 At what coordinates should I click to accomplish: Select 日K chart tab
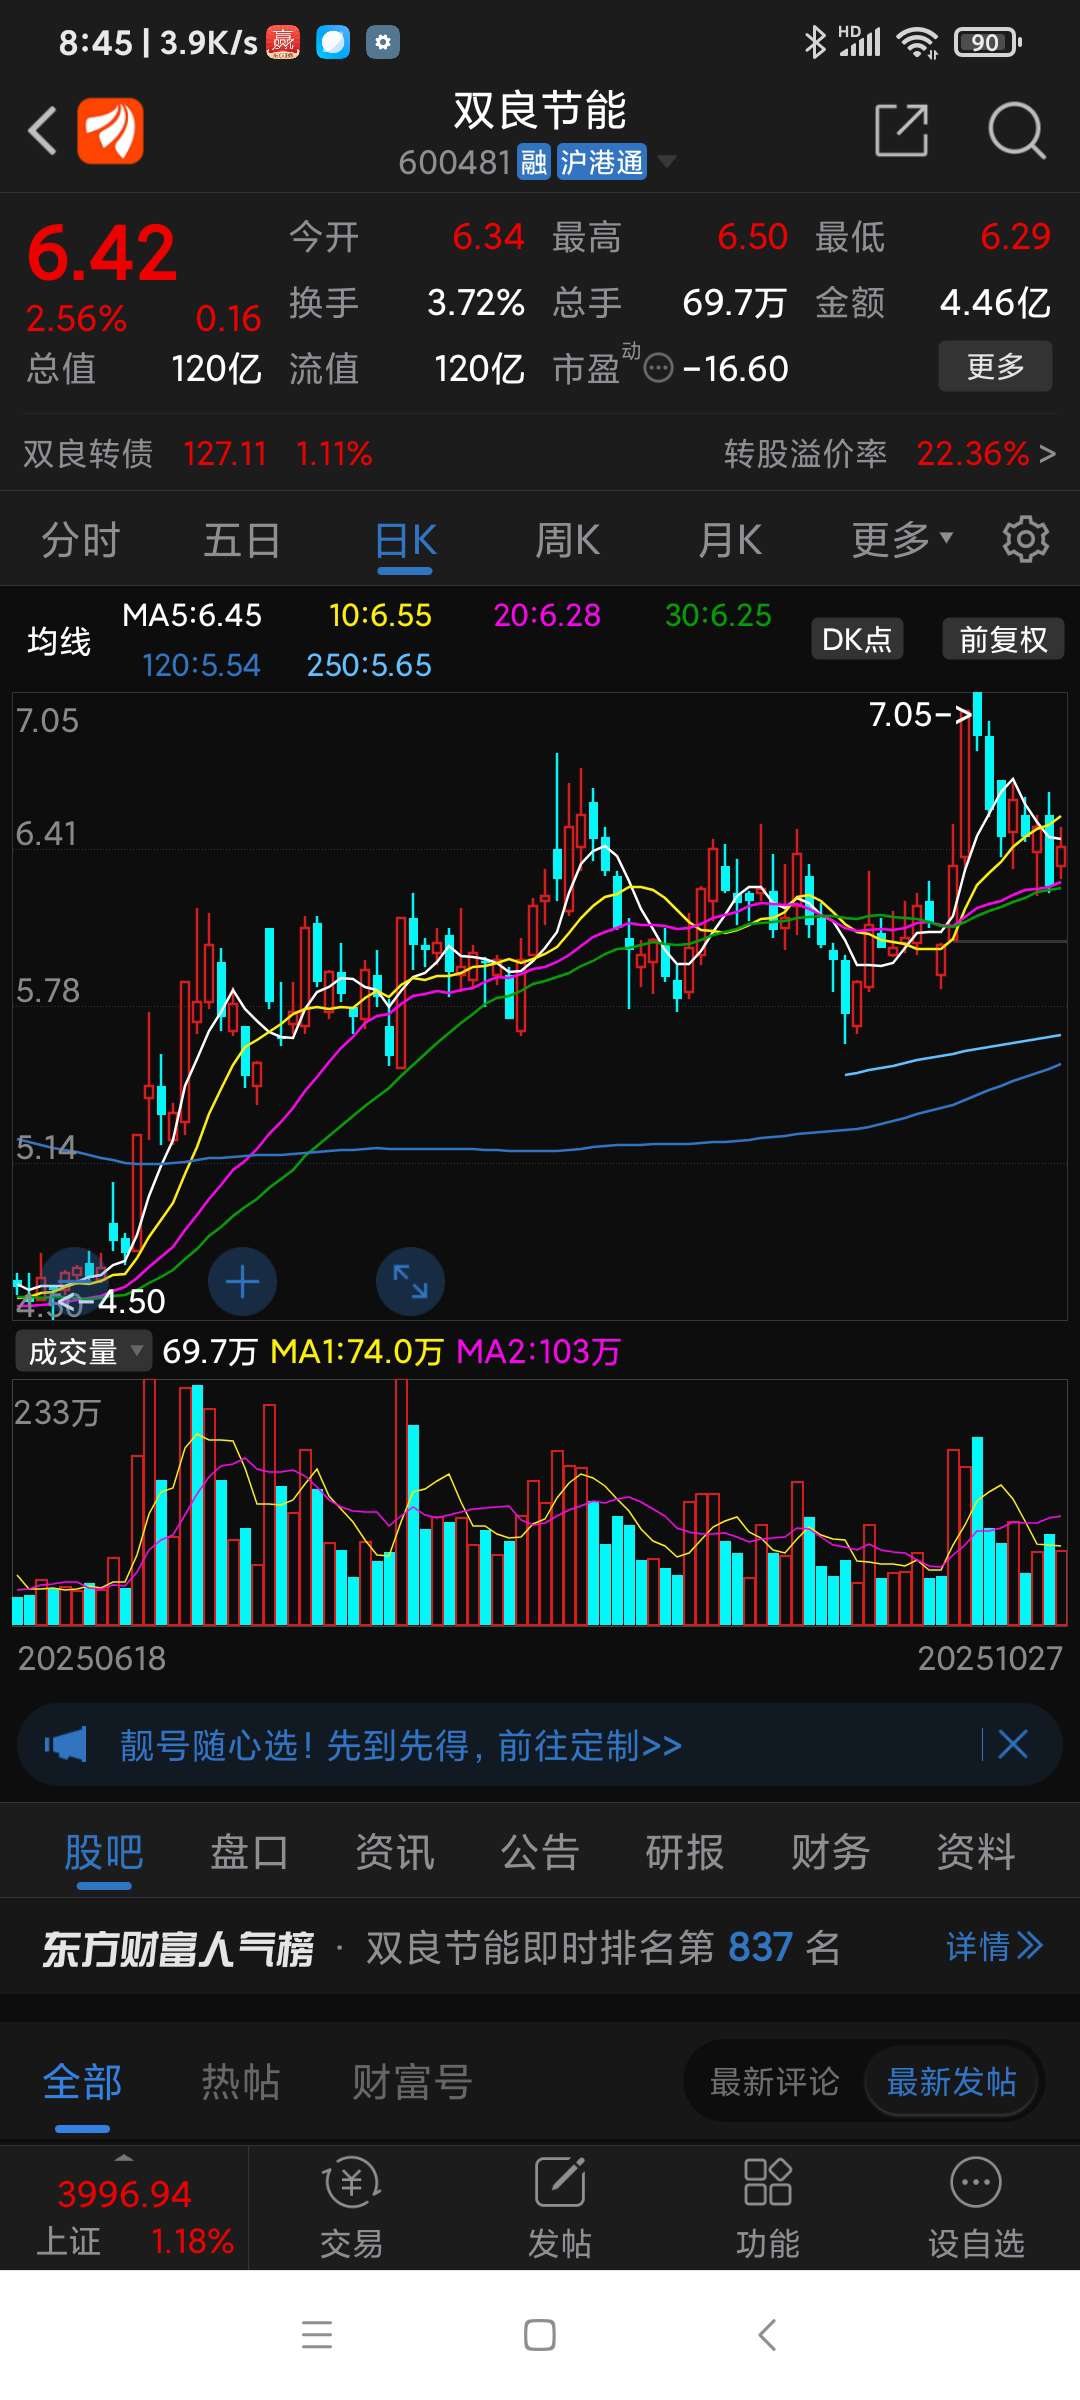coord(405,541)
